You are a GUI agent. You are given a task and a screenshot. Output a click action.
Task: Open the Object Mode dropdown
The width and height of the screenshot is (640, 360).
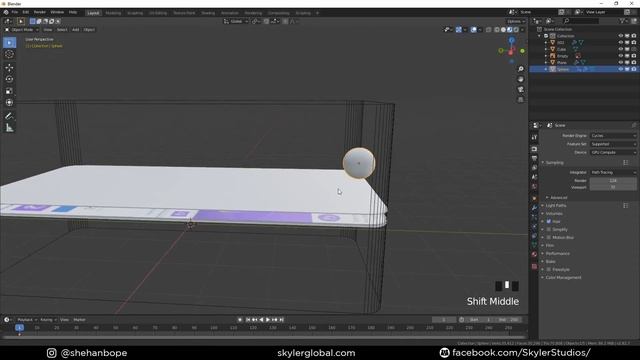click(x=22, y=30)
